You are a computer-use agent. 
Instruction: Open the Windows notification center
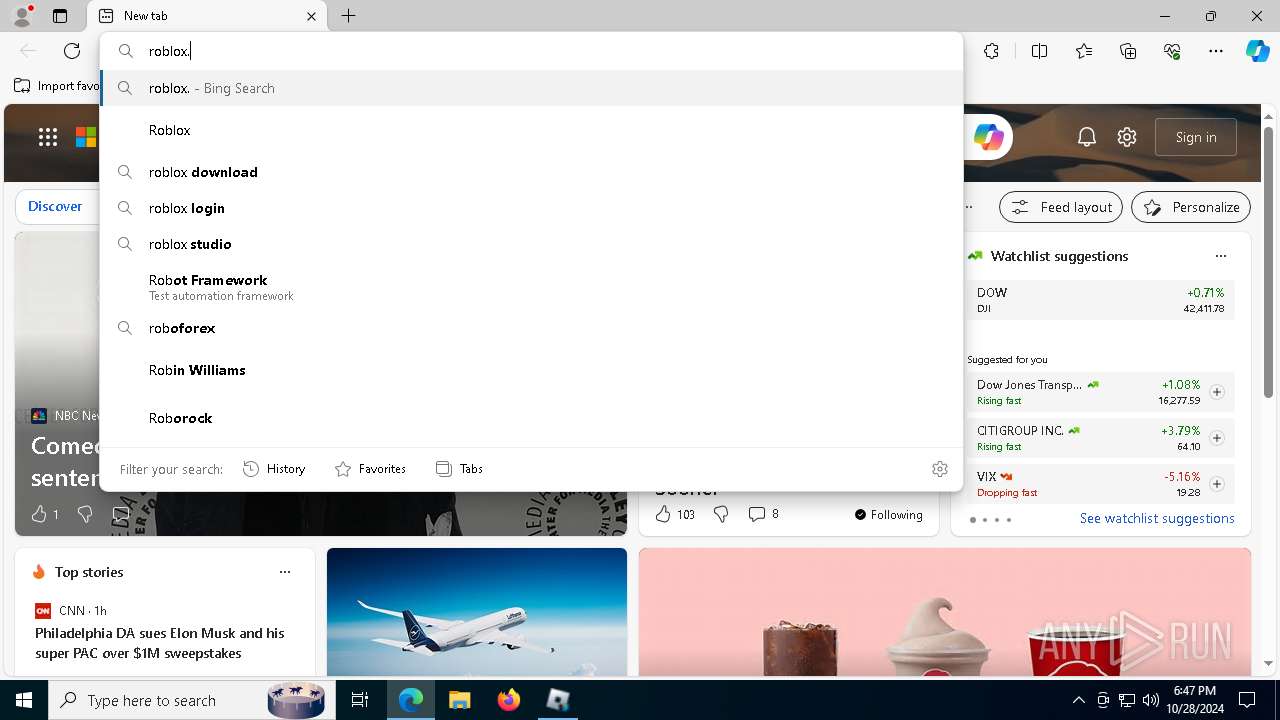[1247, 700]
